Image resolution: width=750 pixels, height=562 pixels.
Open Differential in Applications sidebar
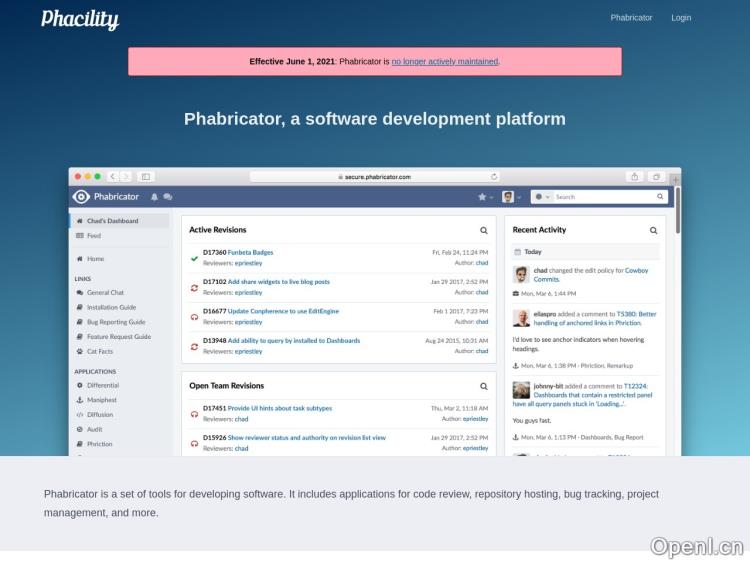tap(102, 385)
